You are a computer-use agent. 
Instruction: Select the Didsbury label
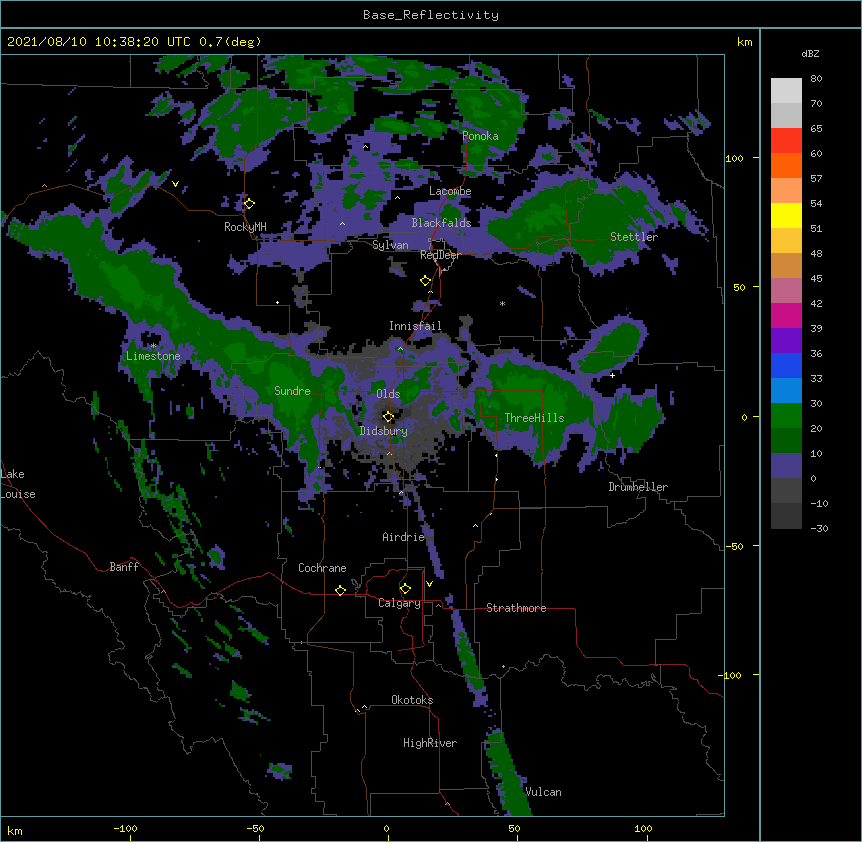[x=383, y=431]
